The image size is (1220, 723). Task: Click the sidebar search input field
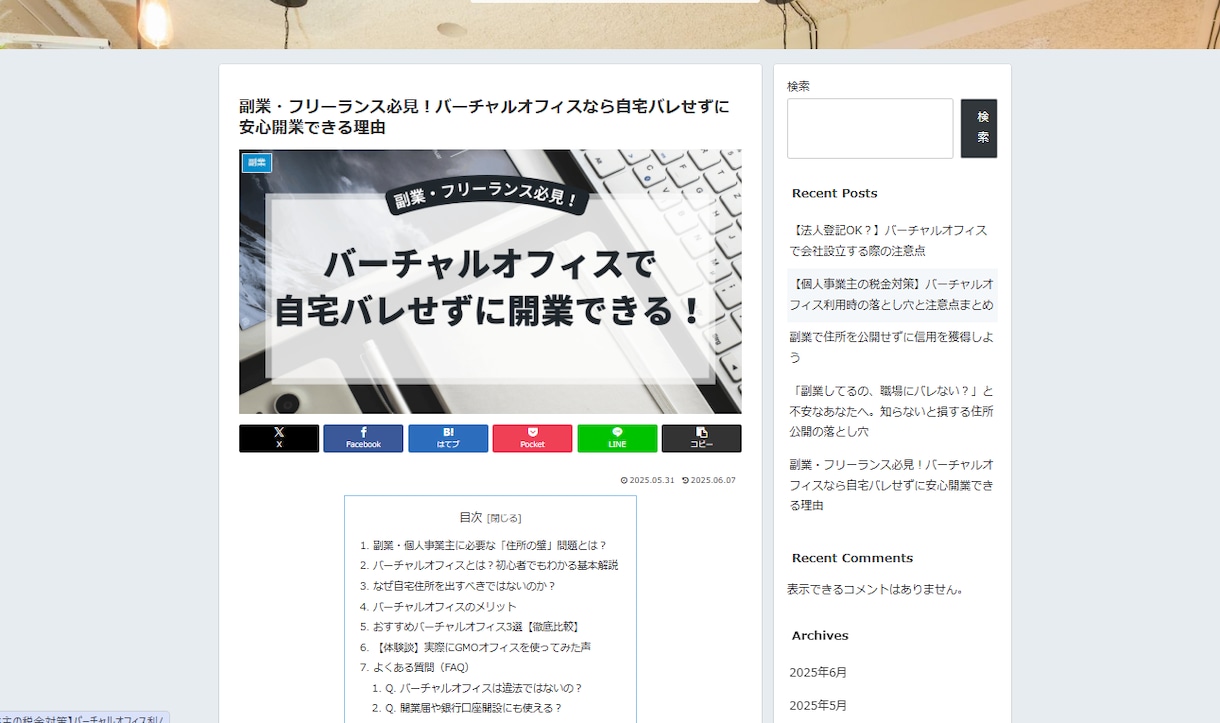pyautogui.click(x=870, y=128)
